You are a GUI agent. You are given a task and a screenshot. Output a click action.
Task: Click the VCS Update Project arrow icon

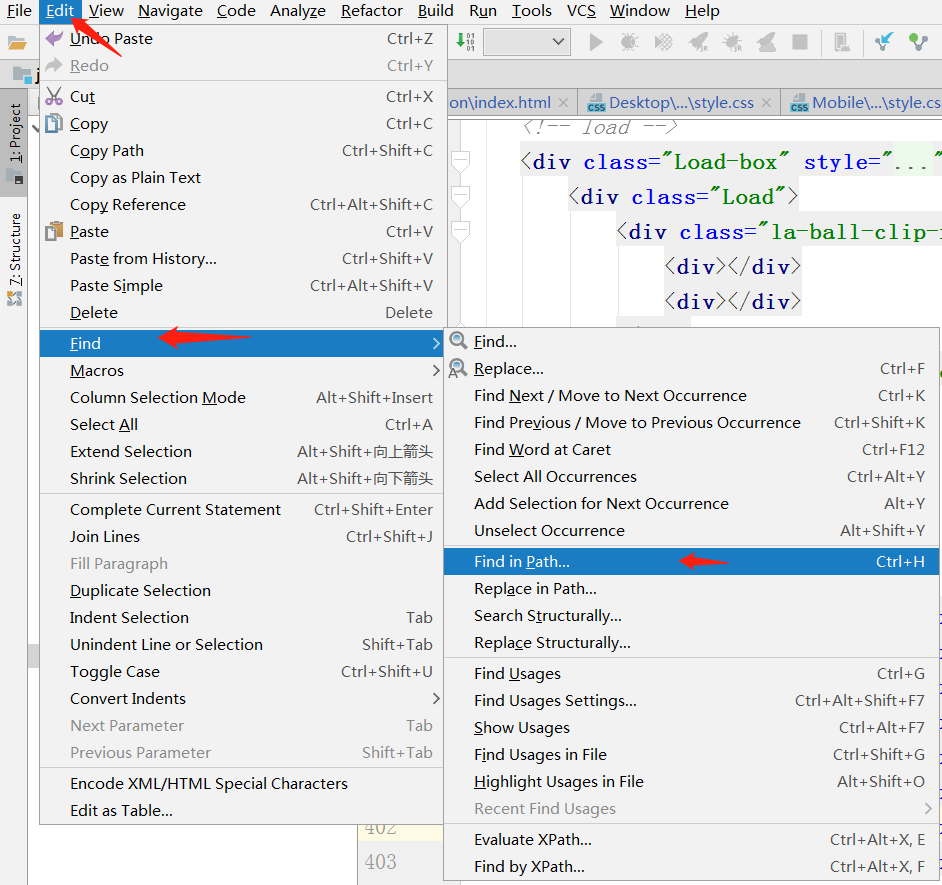click(x=884, y=42)
